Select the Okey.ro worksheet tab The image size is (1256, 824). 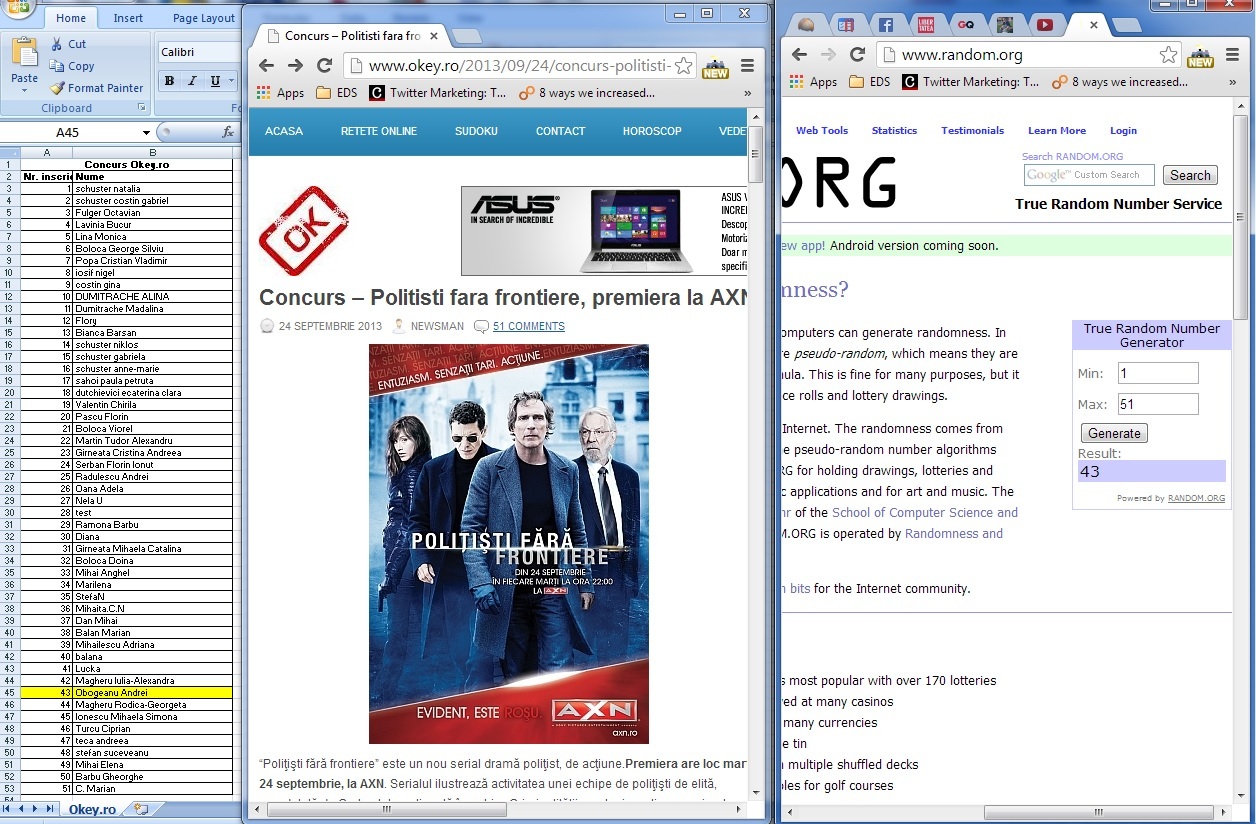tap(92, 809)
